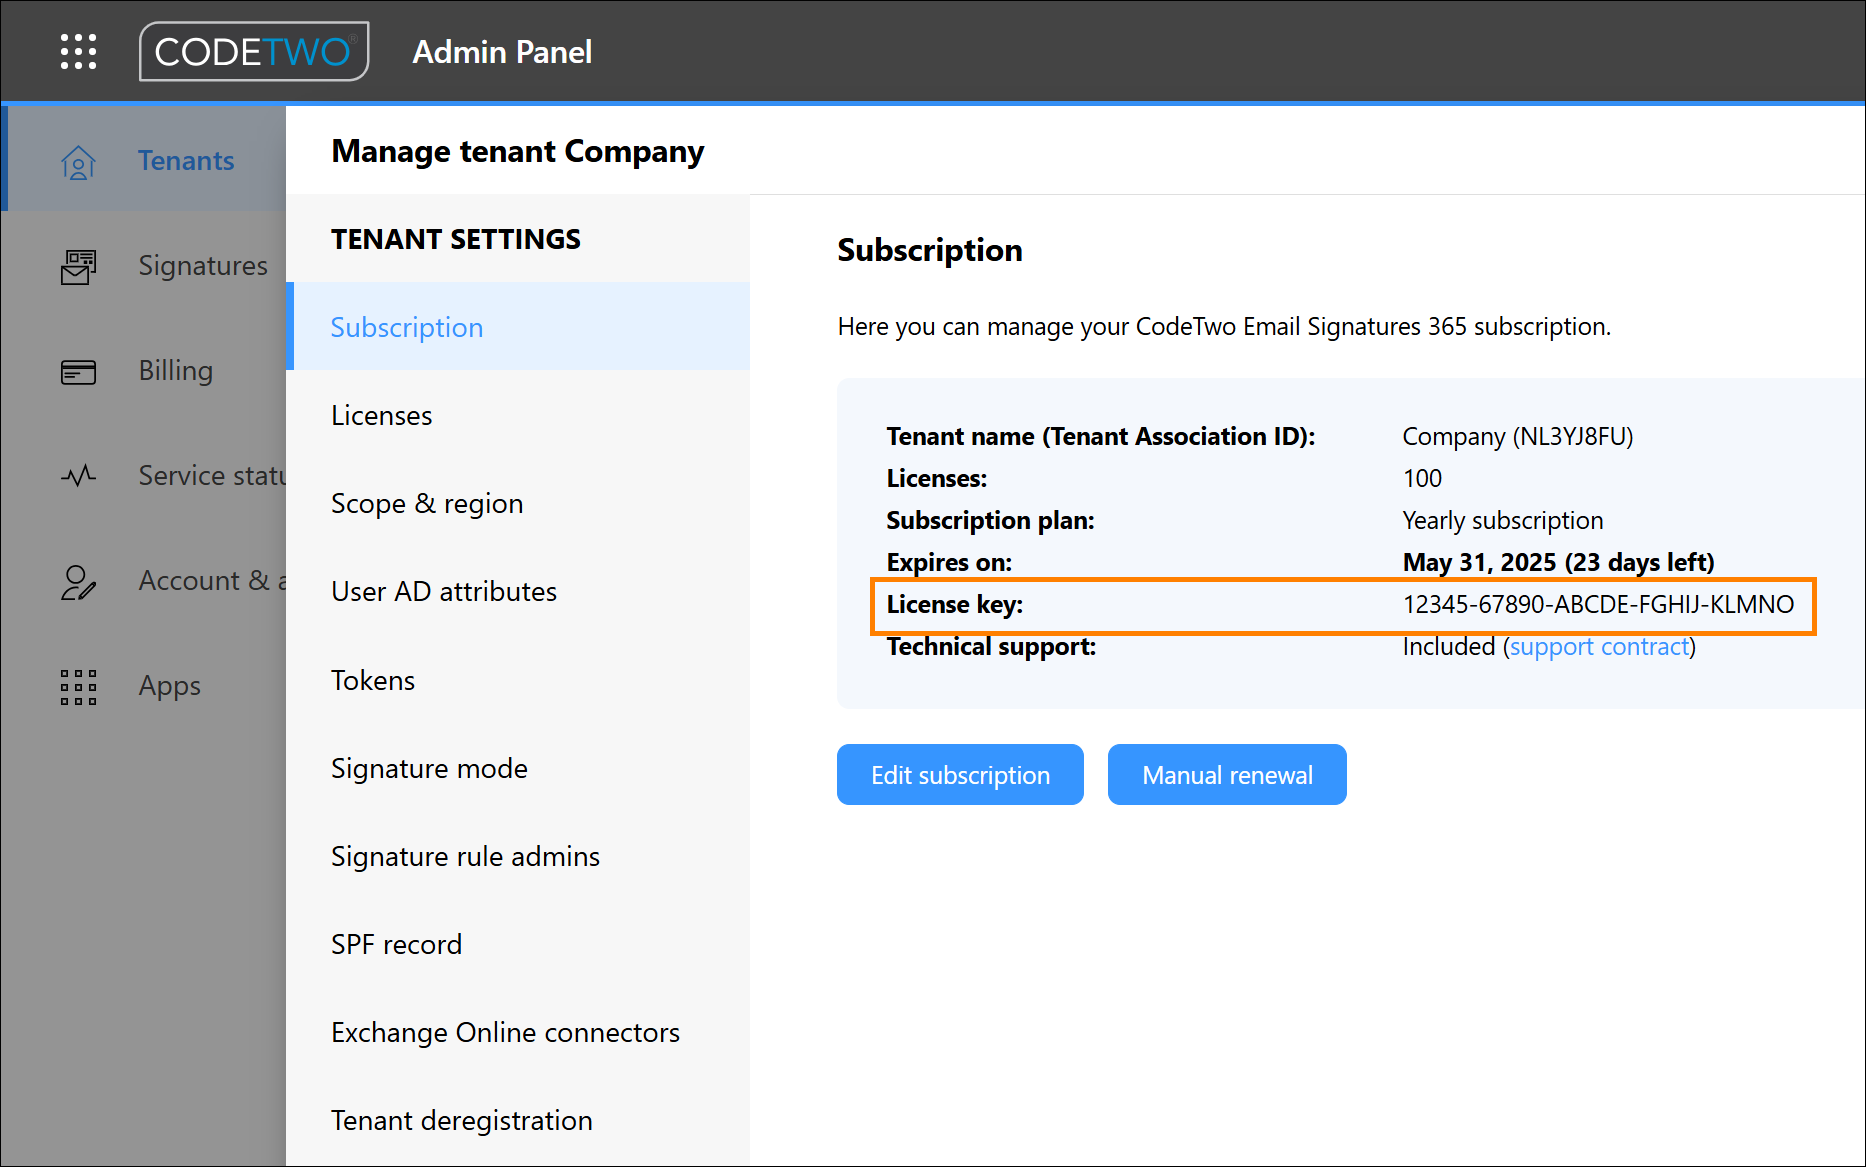
Task: Open User AD attributes settings
Action: click(x=518, y=591)
